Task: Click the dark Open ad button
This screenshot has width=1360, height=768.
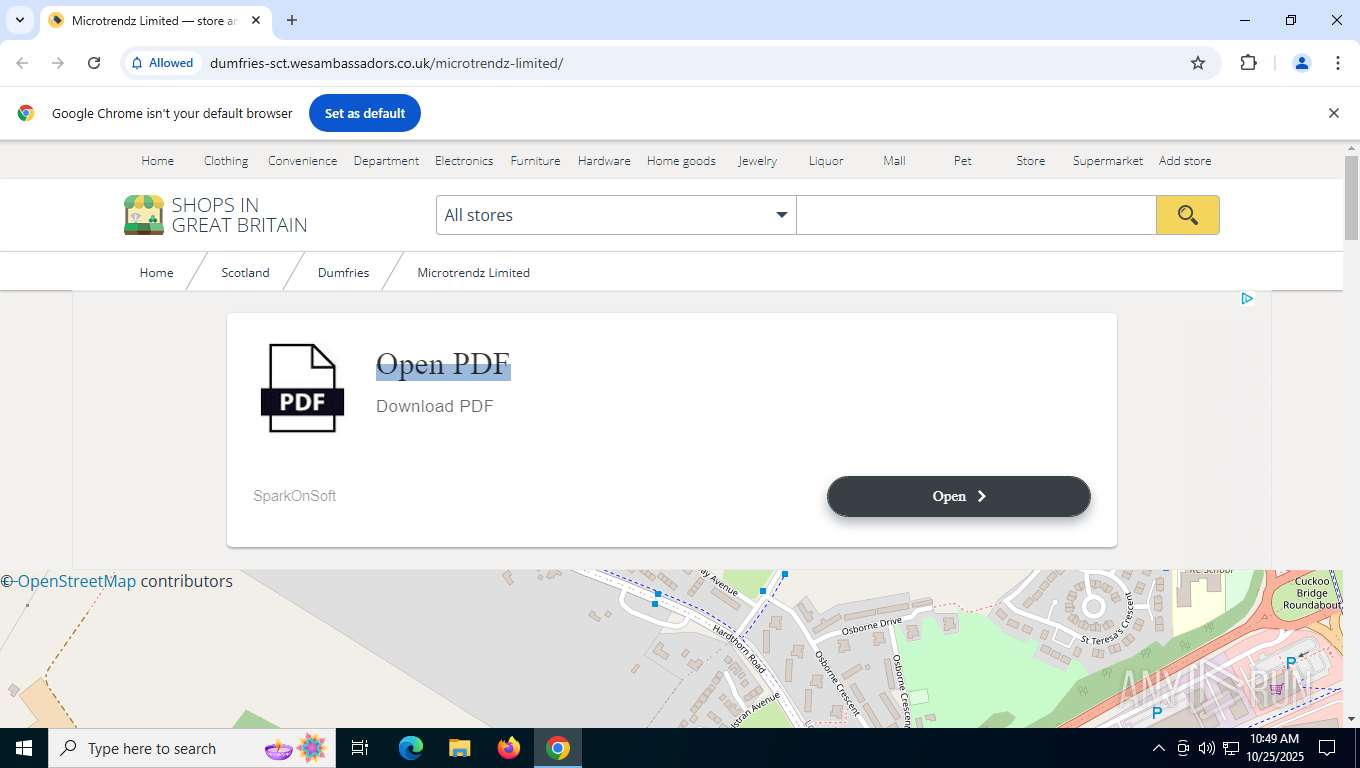Action: (x=958, y=496)
